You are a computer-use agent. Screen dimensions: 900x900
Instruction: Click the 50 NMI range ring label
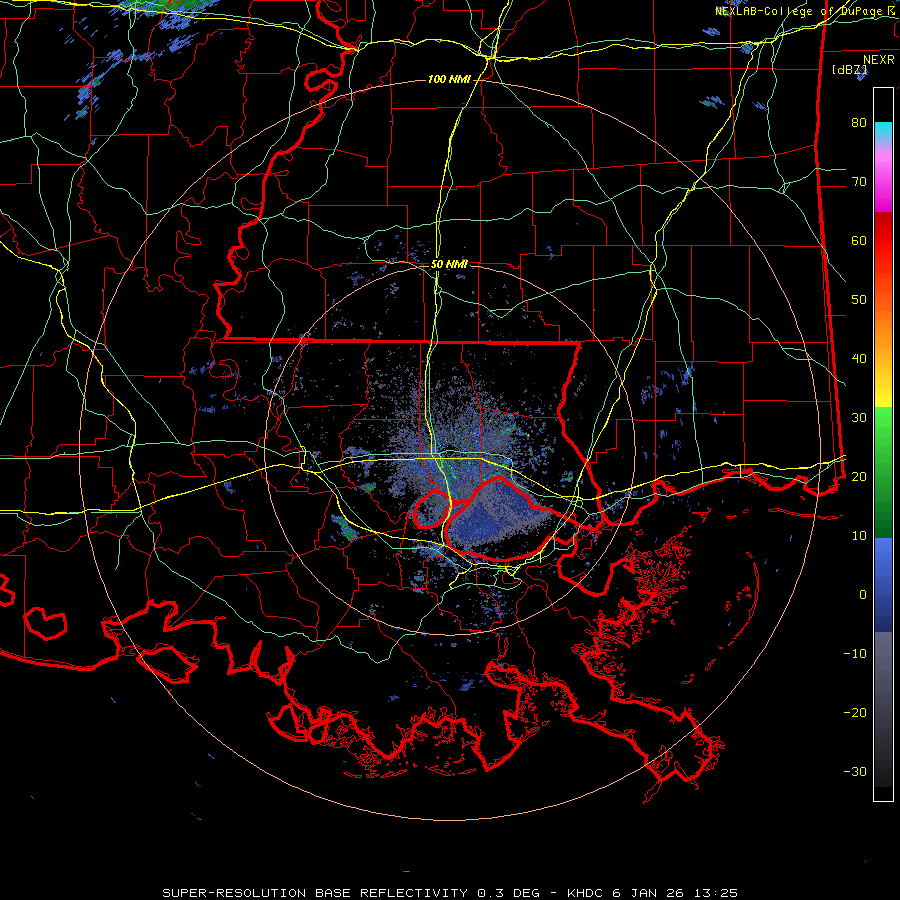[449, 265]
